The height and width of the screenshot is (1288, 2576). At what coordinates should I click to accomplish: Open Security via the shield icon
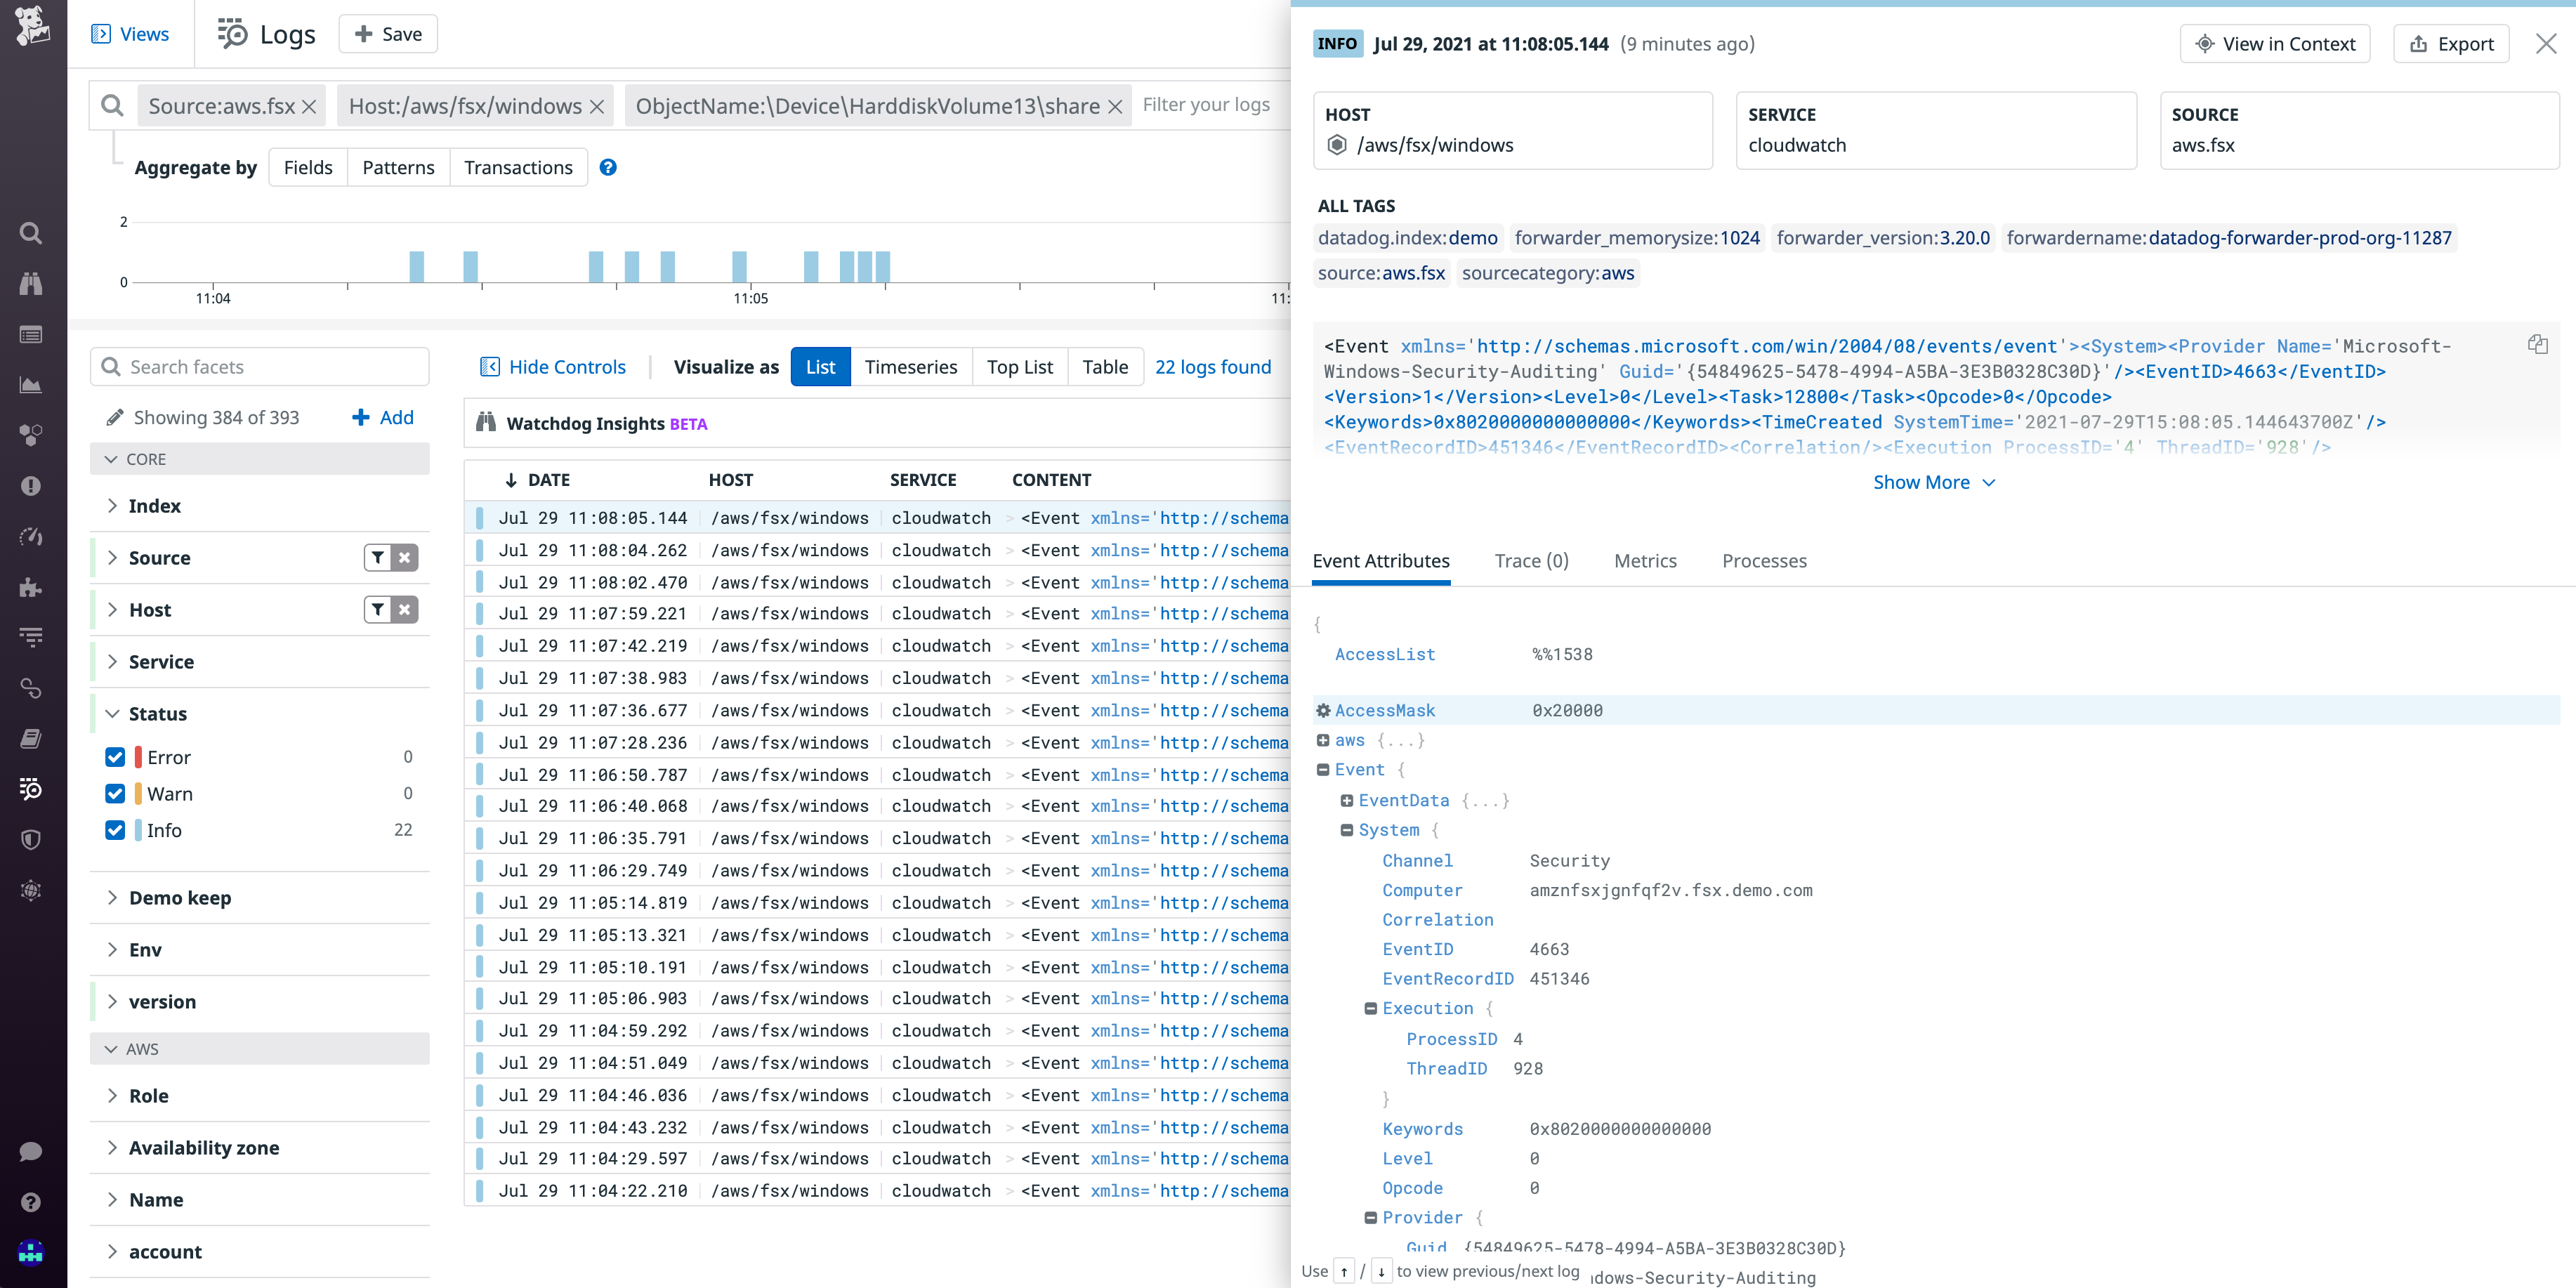pyautogui.click(x=30, y=839)
